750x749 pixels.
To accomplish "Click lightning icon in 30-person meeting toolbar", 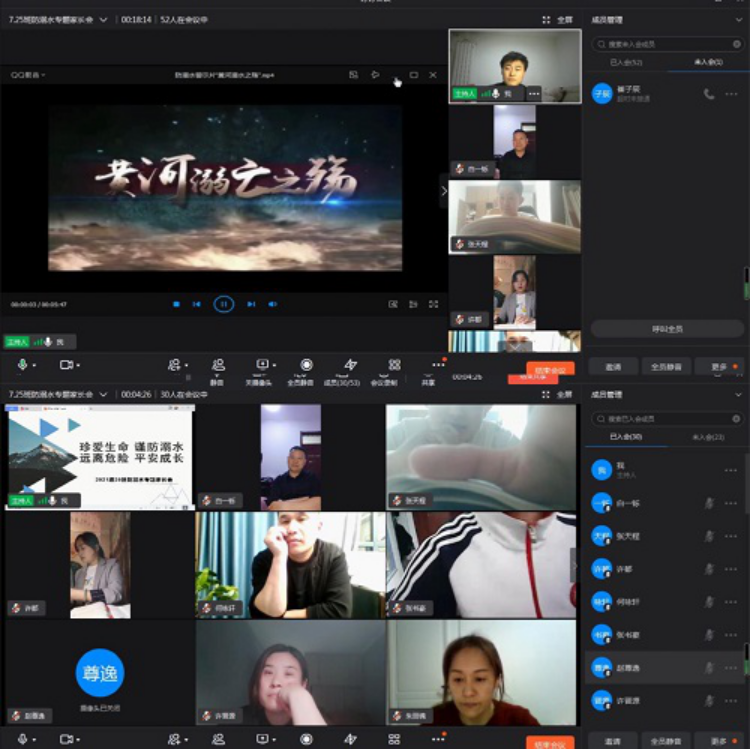I will 351,739.
